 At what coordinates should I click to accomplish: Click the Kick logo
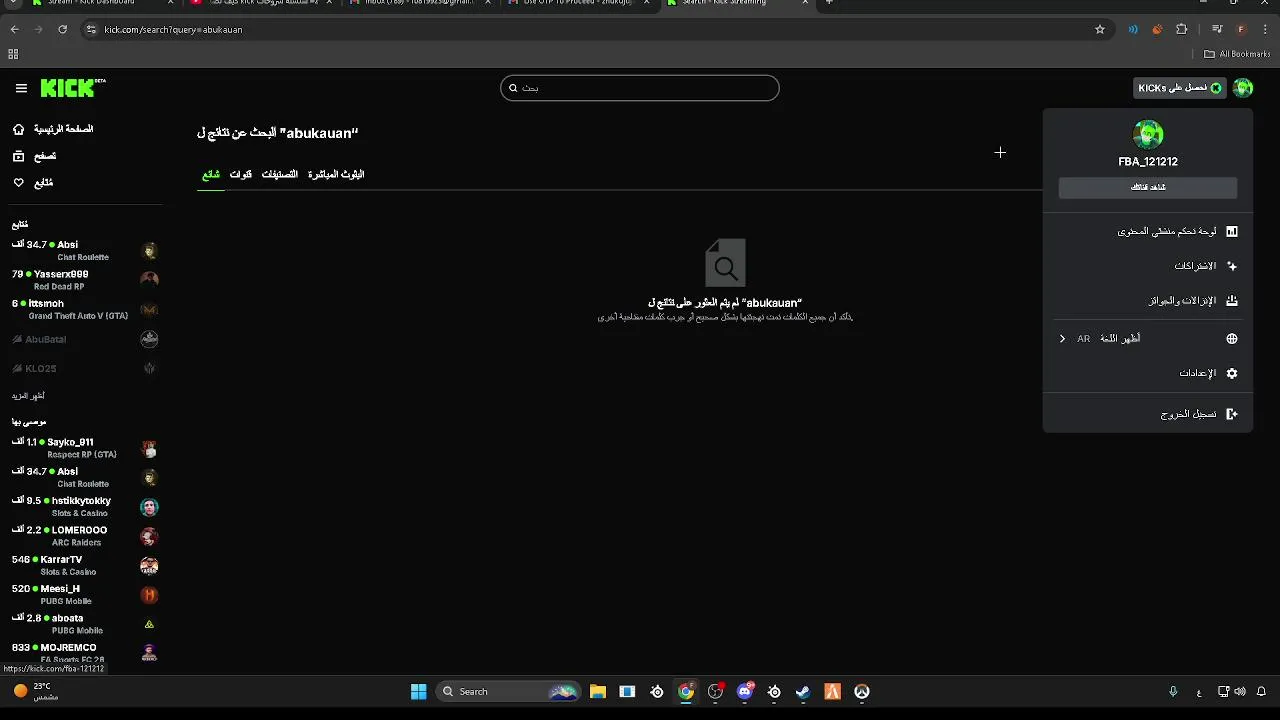click(x=72, y=88)
